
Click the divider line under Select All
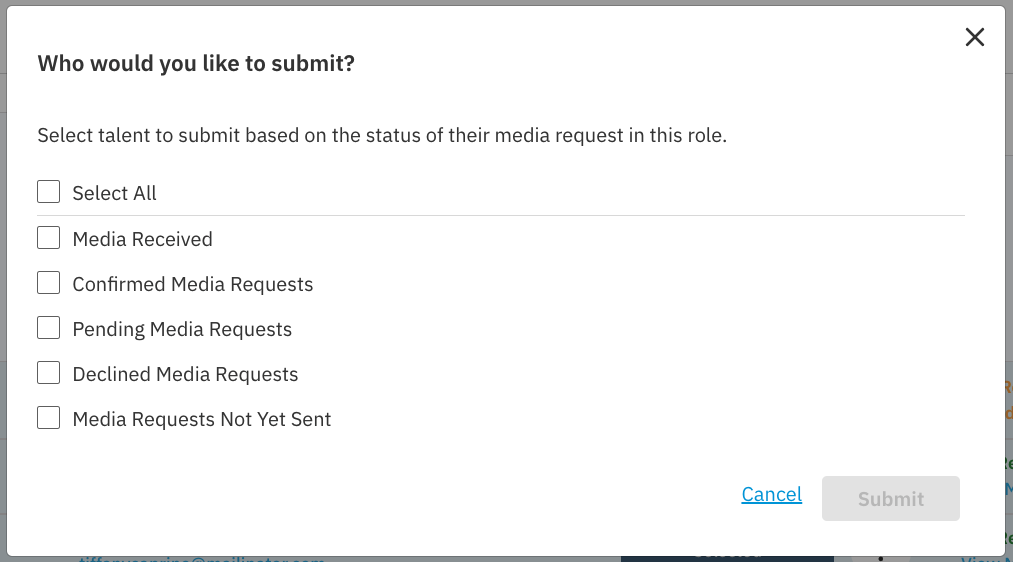point(500,215)
